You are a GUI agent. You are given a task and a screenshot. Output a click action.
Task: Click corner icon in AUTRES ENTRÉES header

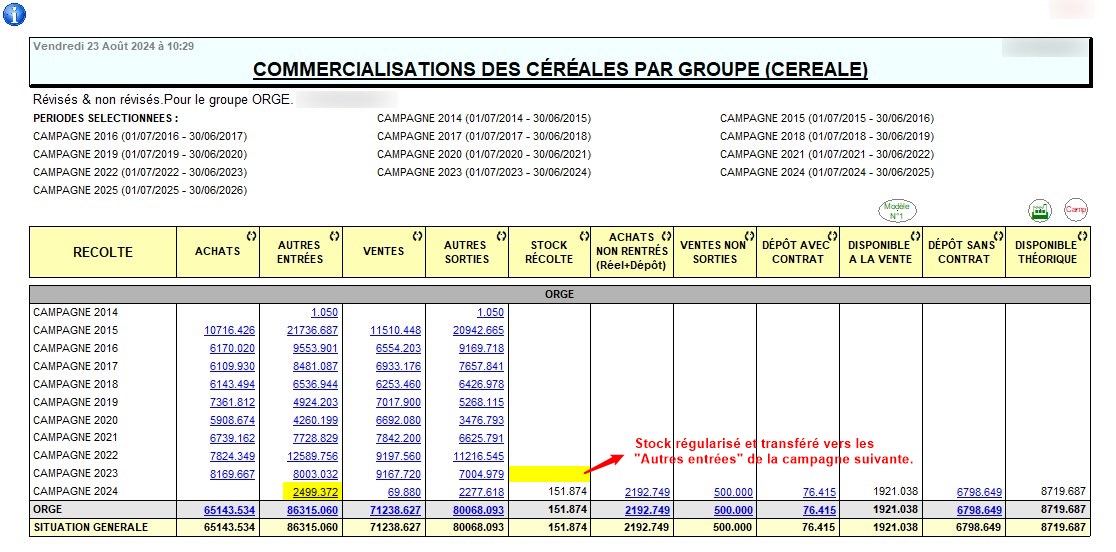tap(335, 236)
